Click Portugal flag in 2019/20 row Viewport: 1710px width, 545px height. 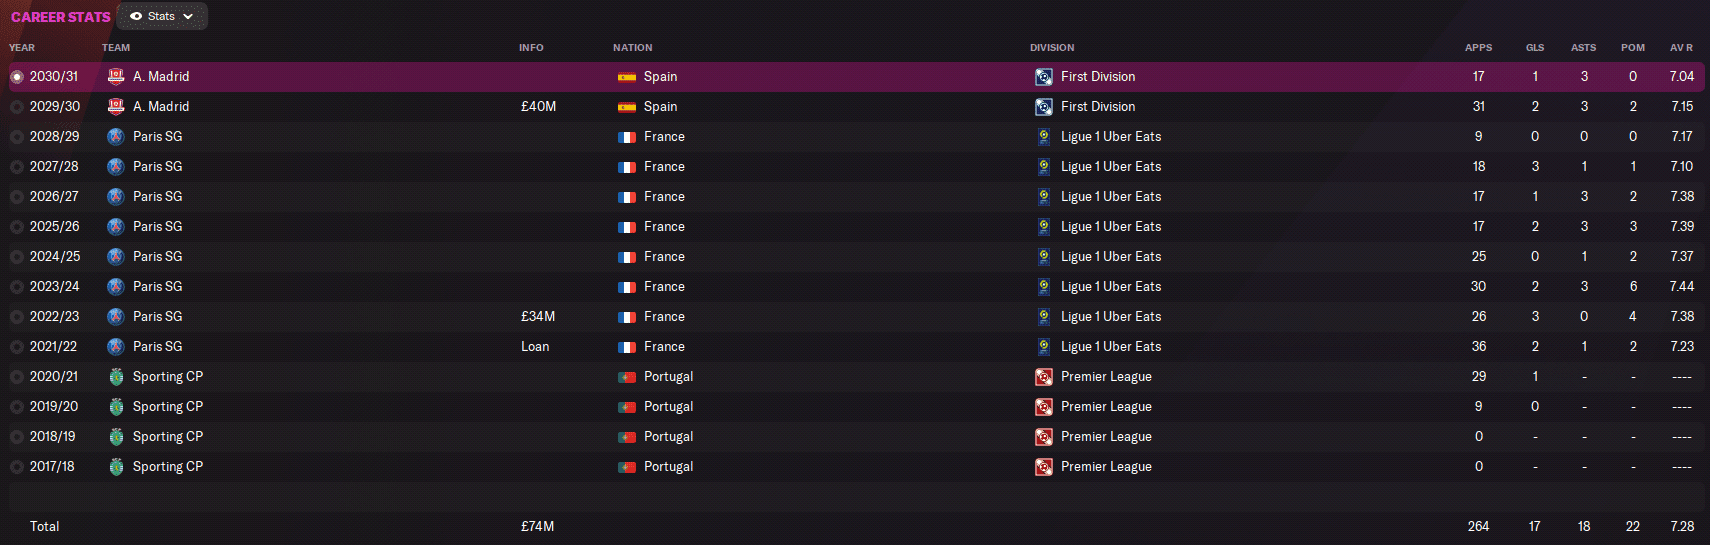tap(627, 407)
